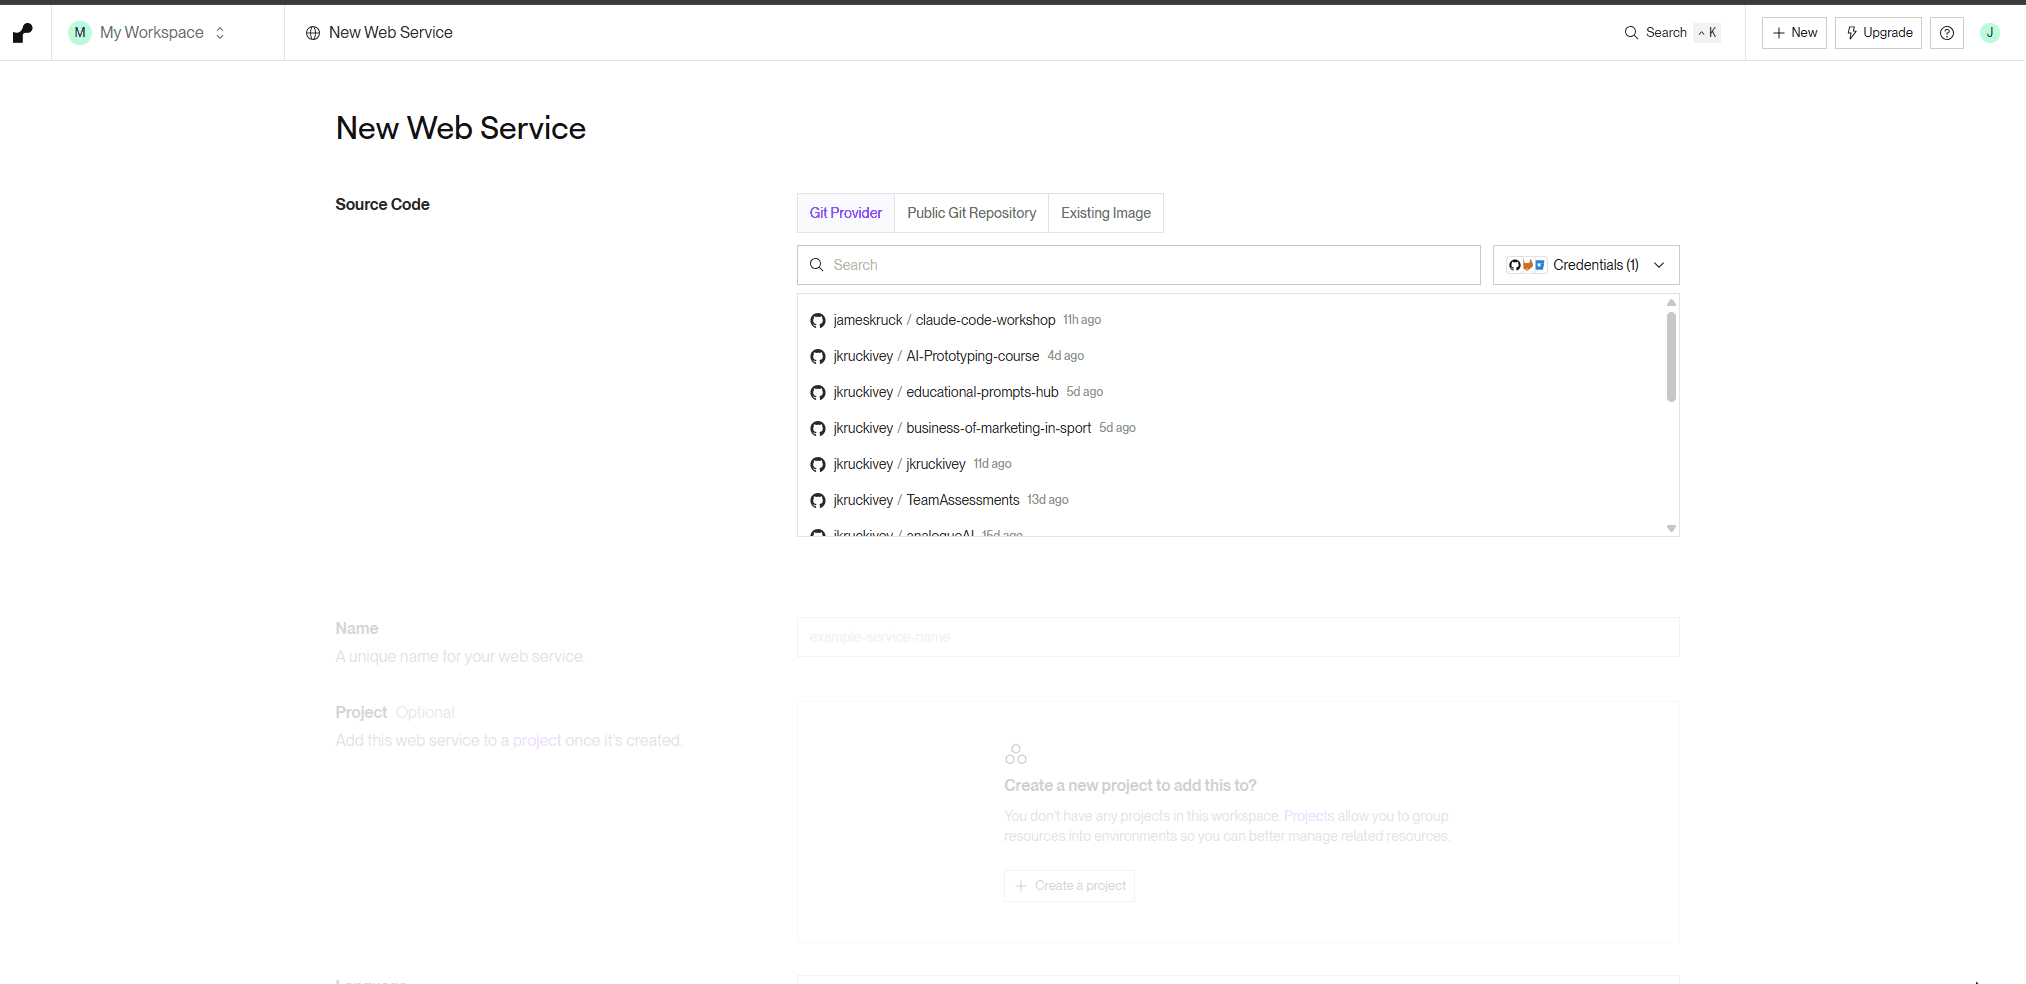Expand the Credentials (1) dropdown
Screen dimensions: 2026x984
coord(1586,265)
